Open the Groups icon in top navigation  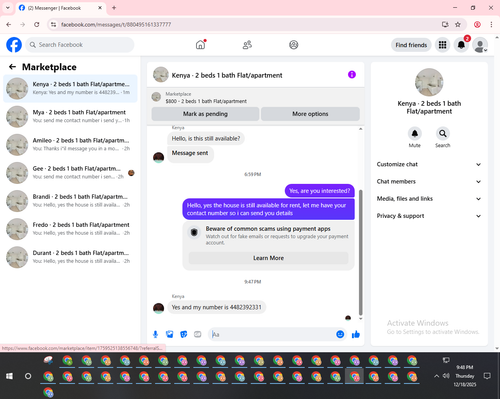click(x=294, y=45)
